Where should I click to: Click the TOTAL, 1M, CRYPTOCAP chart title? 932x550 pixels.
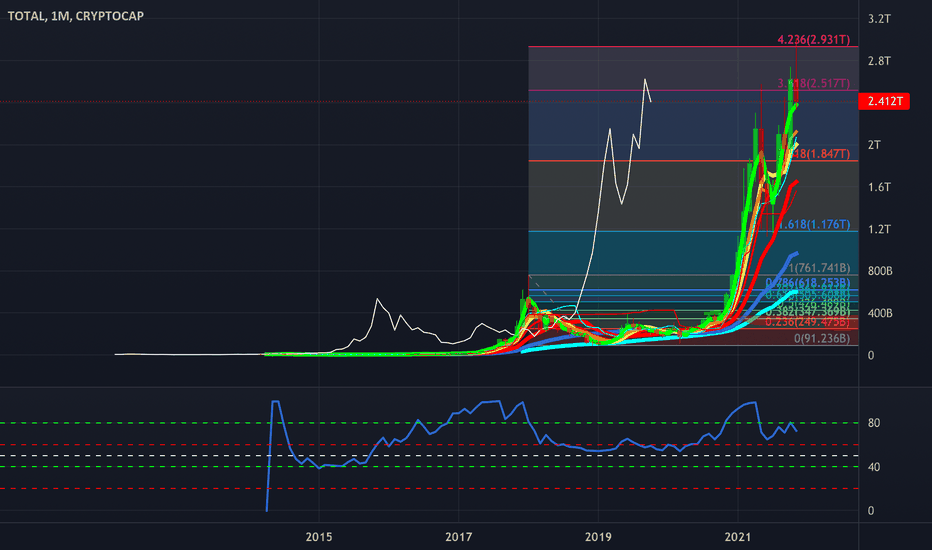click(x=75, y=16)
